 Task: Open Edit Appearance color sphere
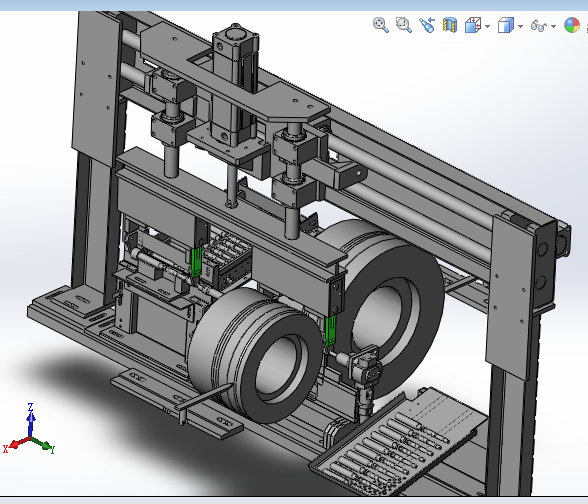[x=572, y=26]
